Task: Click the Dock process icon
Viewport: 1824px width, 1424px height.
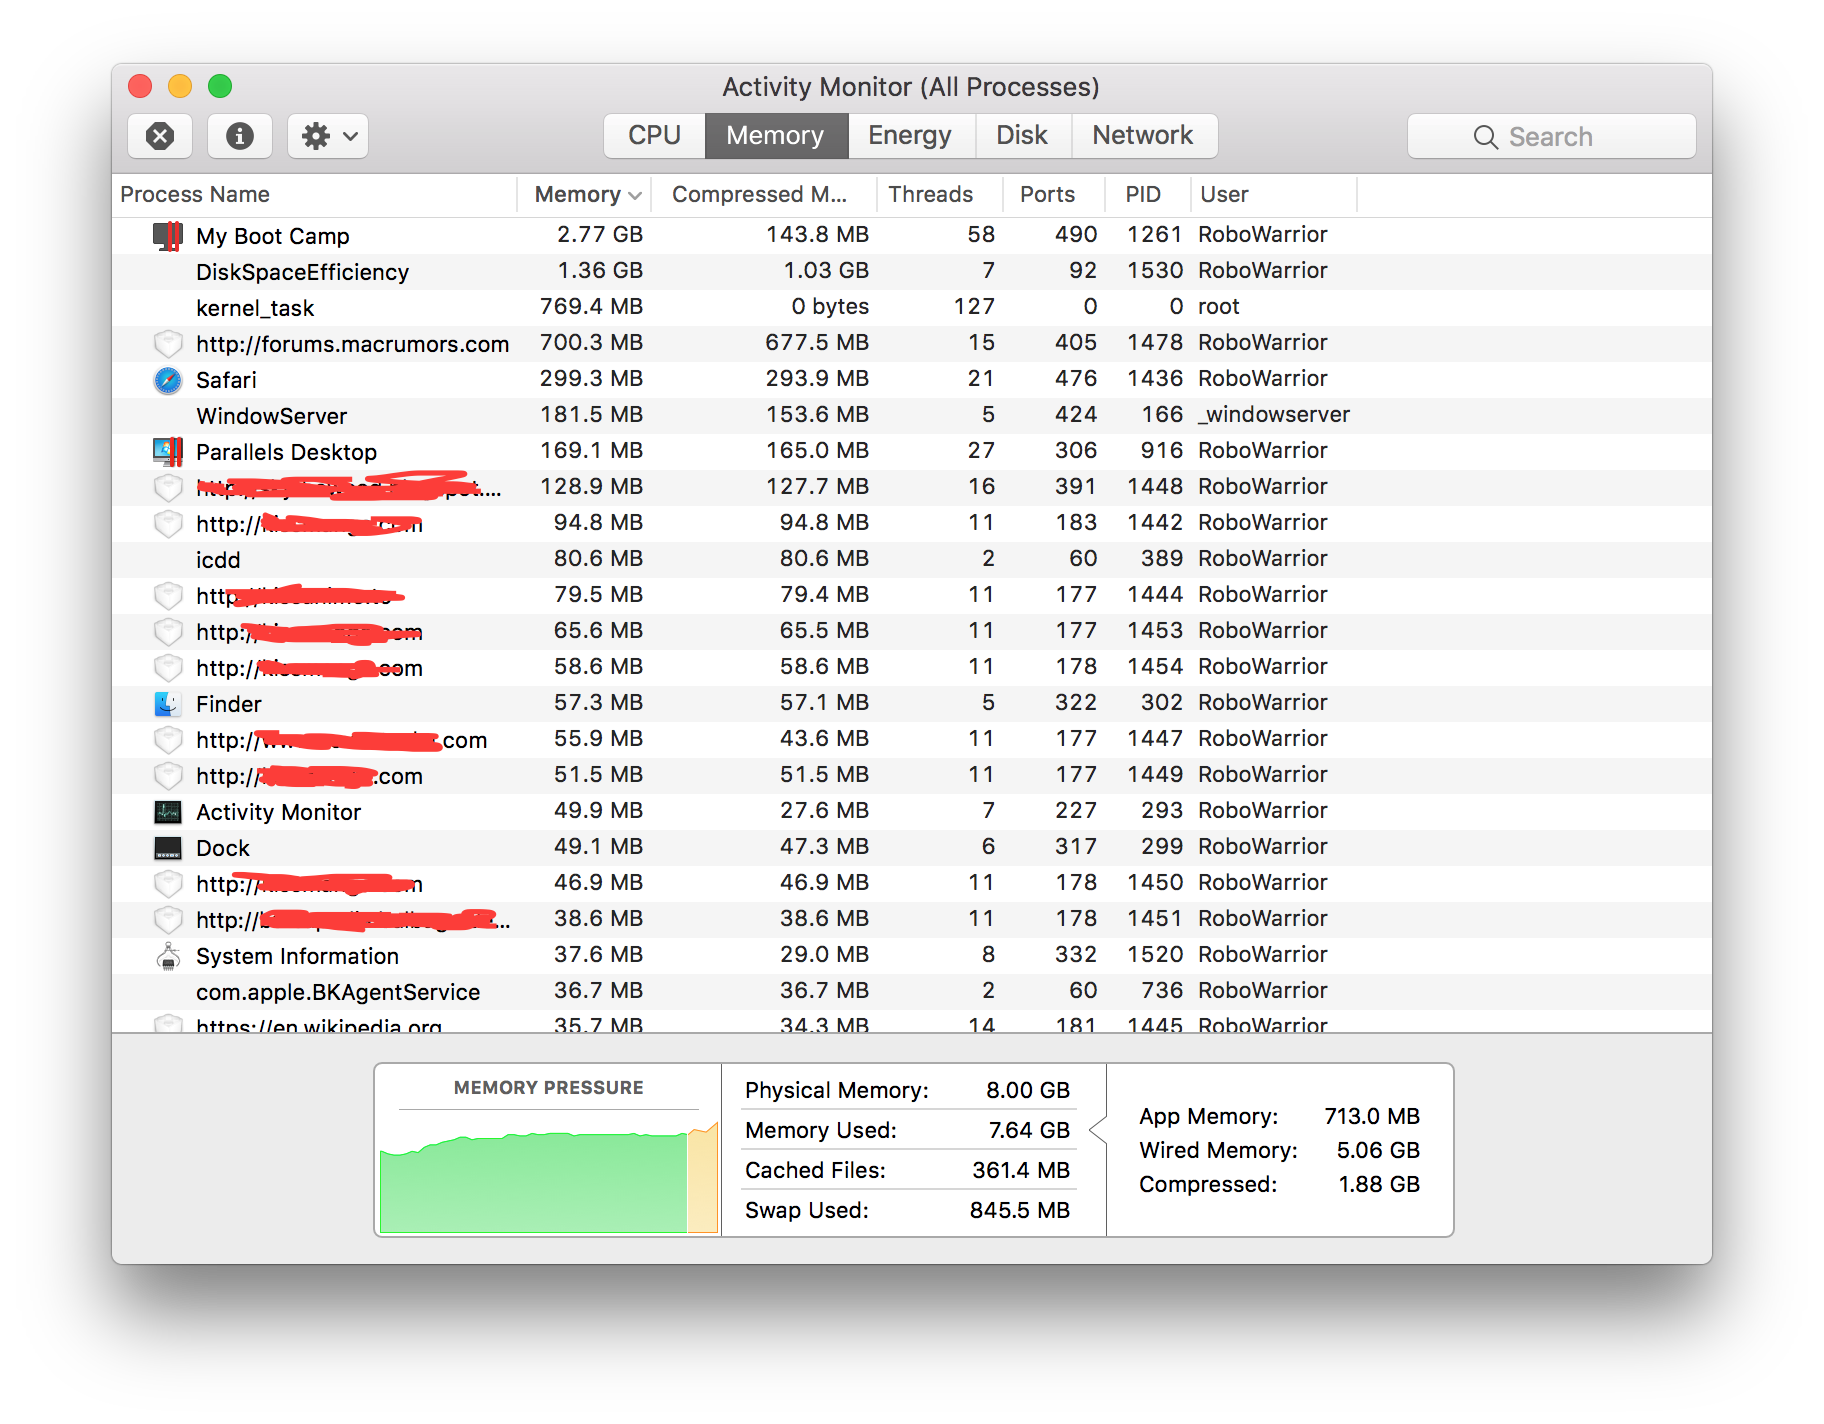Action: point(168,848)
